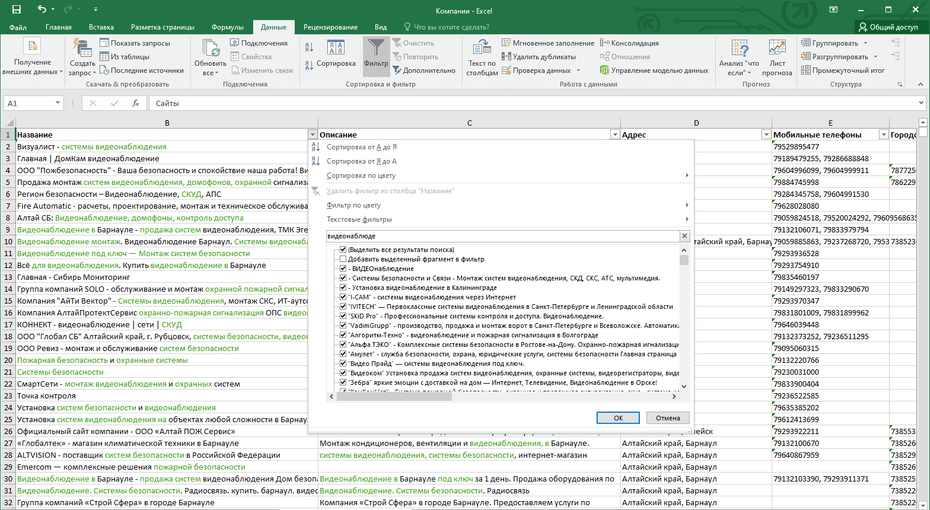930x510 pixels.
Task: Click Обновить все
Action: 210,57
